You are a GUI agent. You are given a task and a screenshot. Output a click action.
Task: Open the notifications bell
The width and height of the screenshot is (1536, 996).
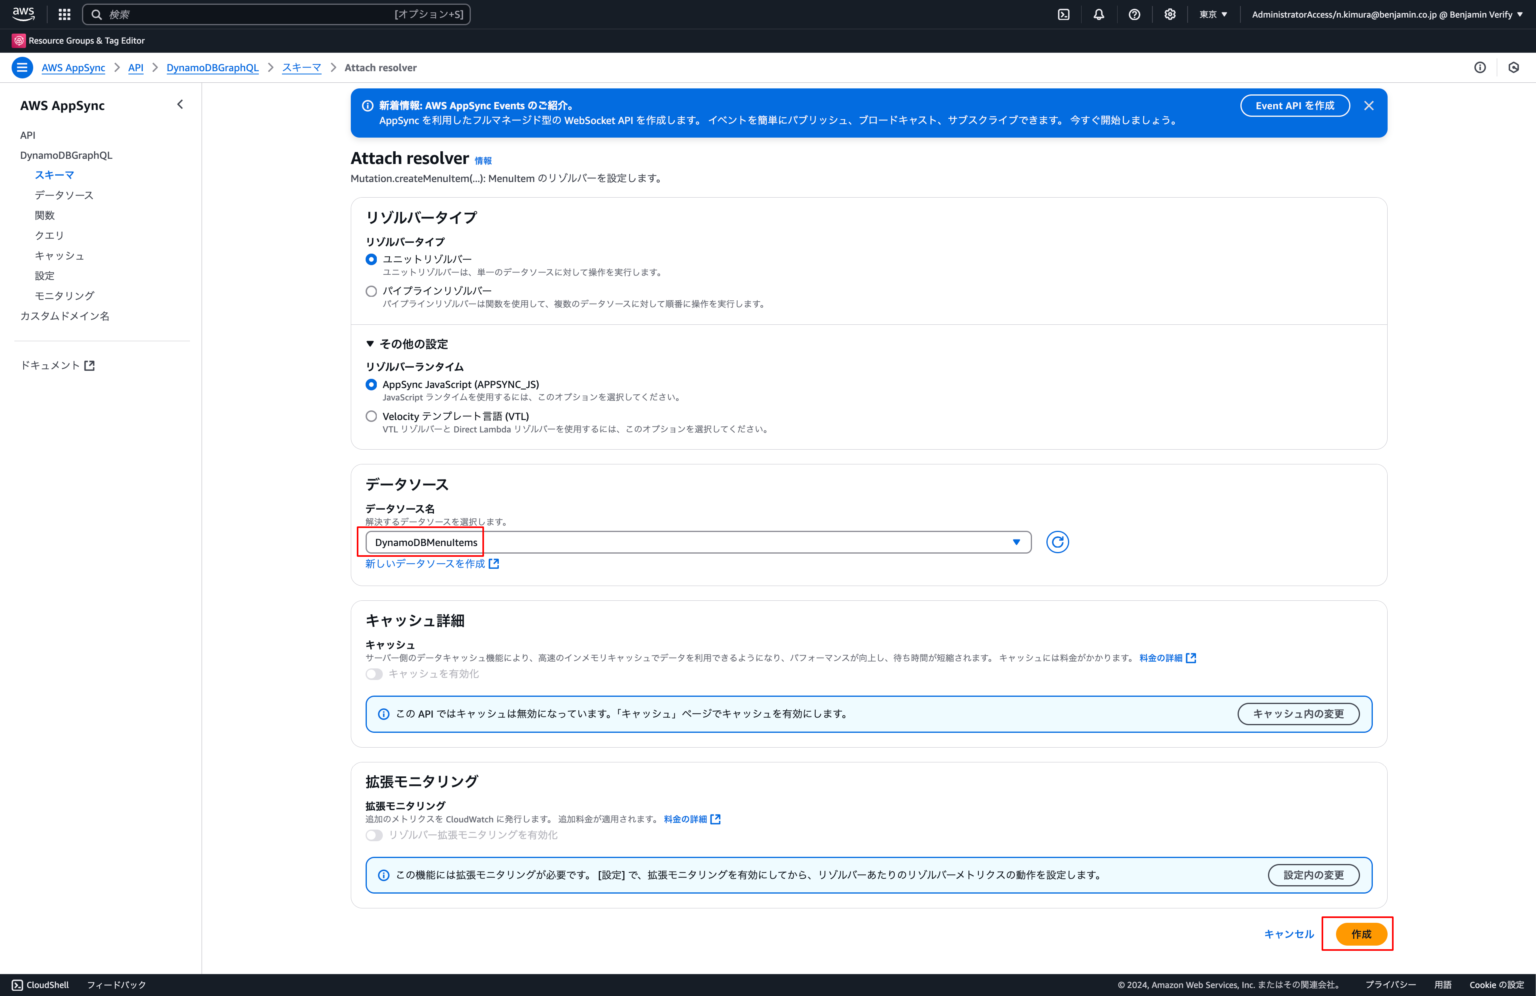[x=1098, y=14]
